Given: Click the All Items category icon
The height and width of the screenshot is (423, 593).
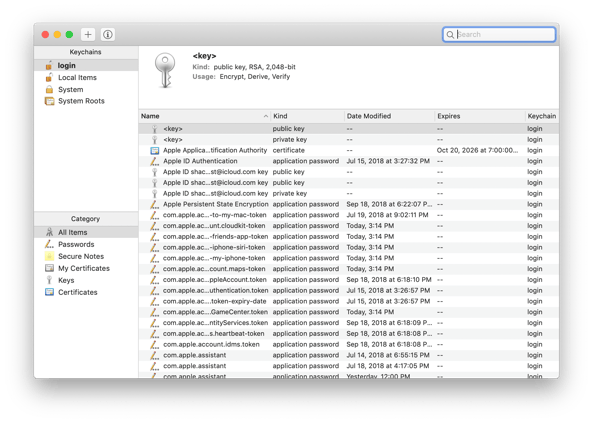Looking at the screenshot, I should (49, 232).
